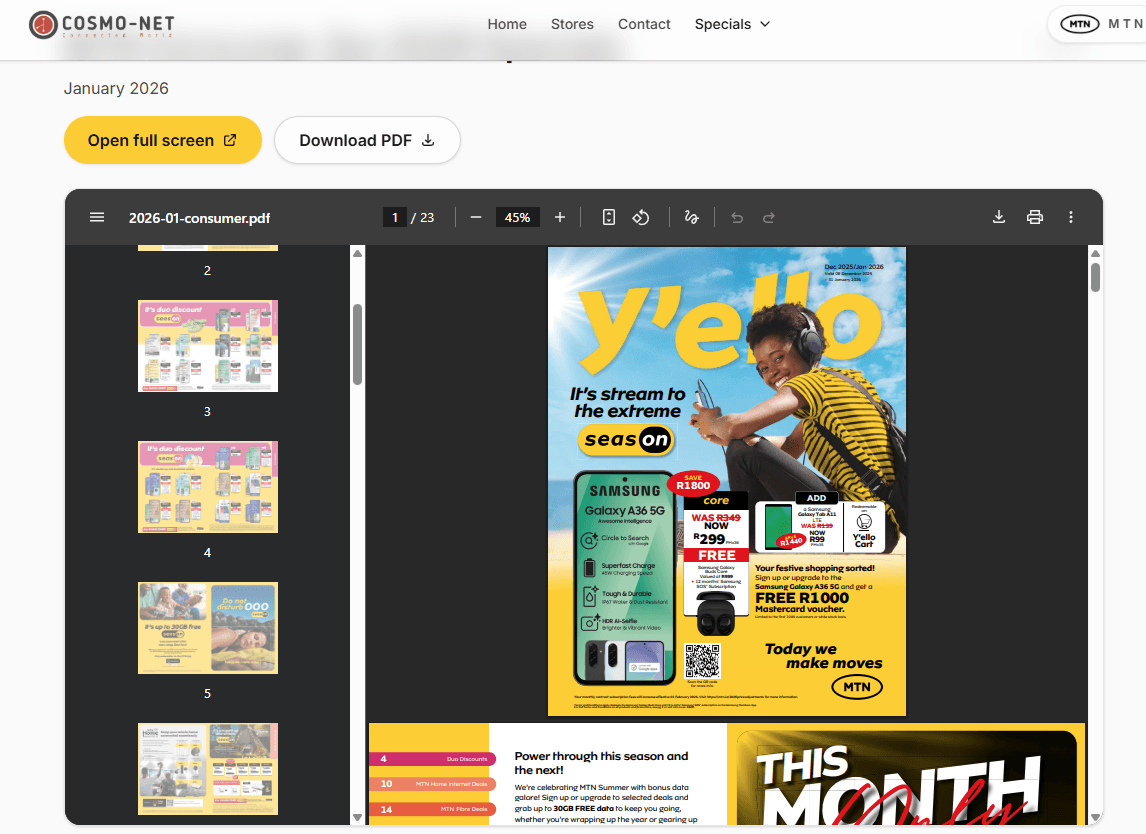
Task: Expand the Specials dropdown menu
Action: point(732,24)
